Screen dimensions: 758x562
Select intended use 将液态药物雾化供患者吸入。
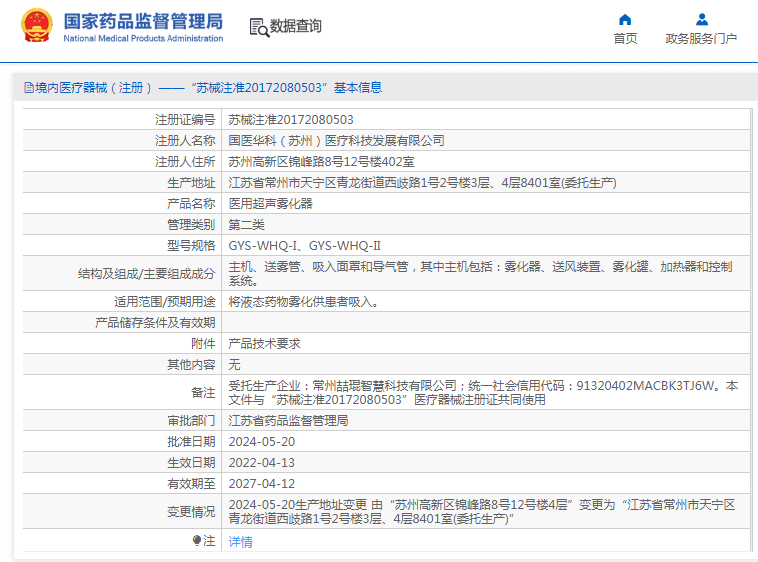[304, 302]
